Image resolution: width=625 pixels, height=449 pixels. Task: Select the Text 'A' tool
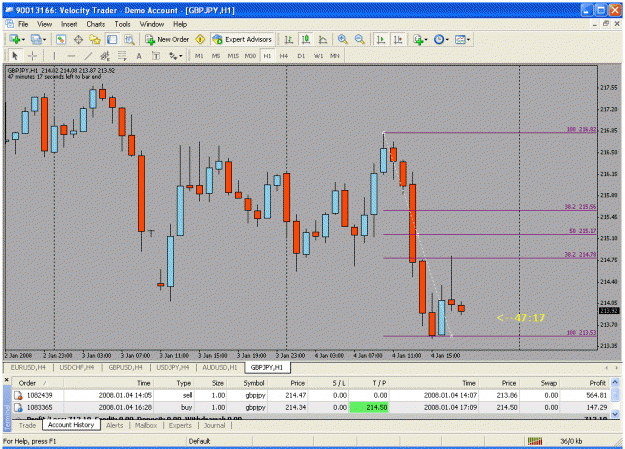[139, 56]
